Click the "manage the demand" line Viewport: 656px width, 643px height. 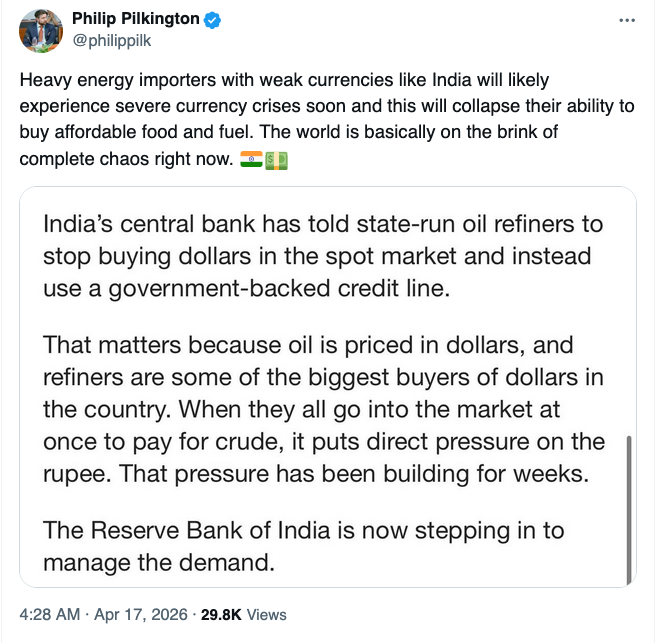(x=158, y=562)
